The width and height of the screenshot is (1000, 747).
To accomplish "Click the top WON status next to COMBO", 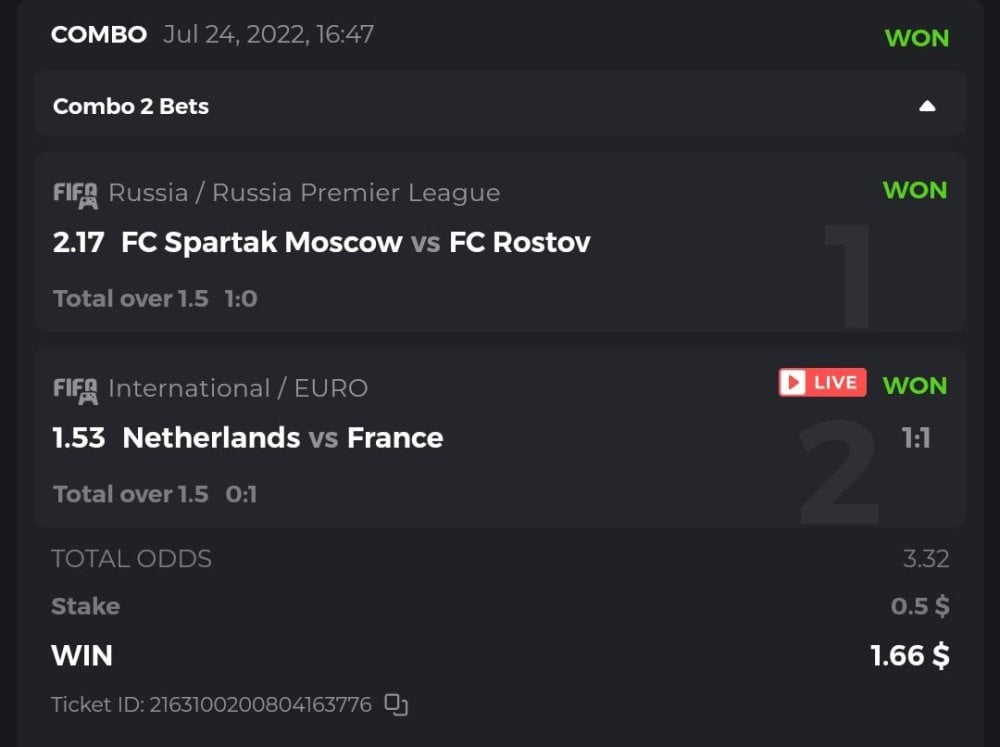I will pyautogui.click(x=916, y=38).
